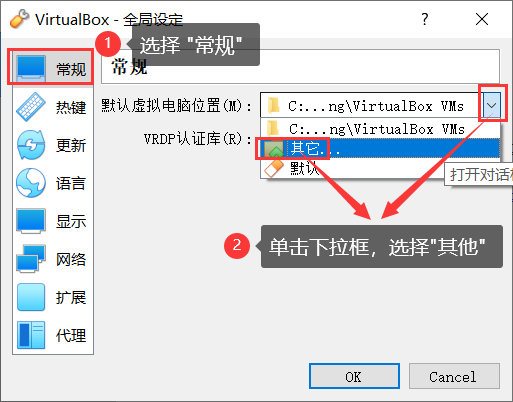This screenshot has width=513, height=402.
Task: Open the 显示 display screen icon
Action: click(x=31, y=221)
